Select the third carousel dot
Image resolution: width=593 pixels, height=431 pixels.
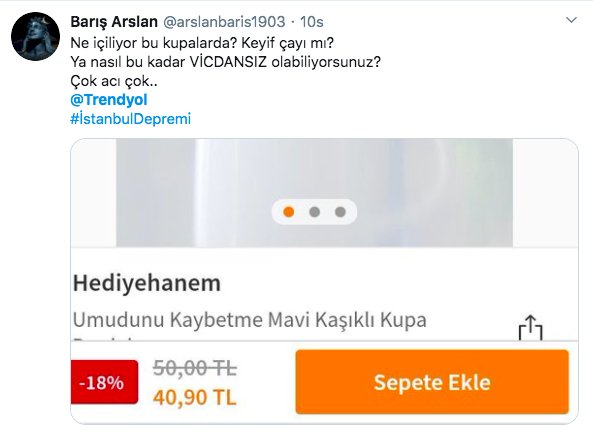coord(340,212)
